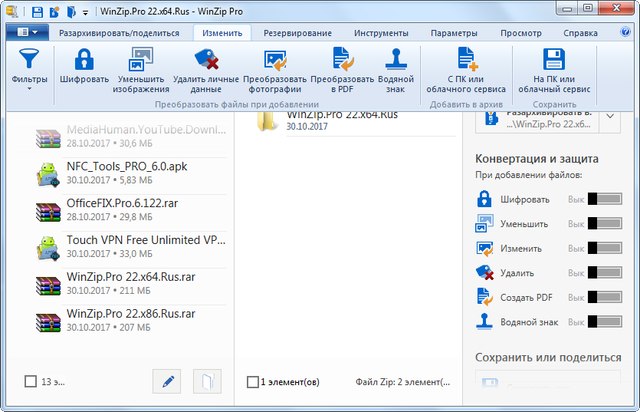Click OfficeFIX.Pro.6.122.rar archive icon
The image size is (640, 412).
pos(48,212)
